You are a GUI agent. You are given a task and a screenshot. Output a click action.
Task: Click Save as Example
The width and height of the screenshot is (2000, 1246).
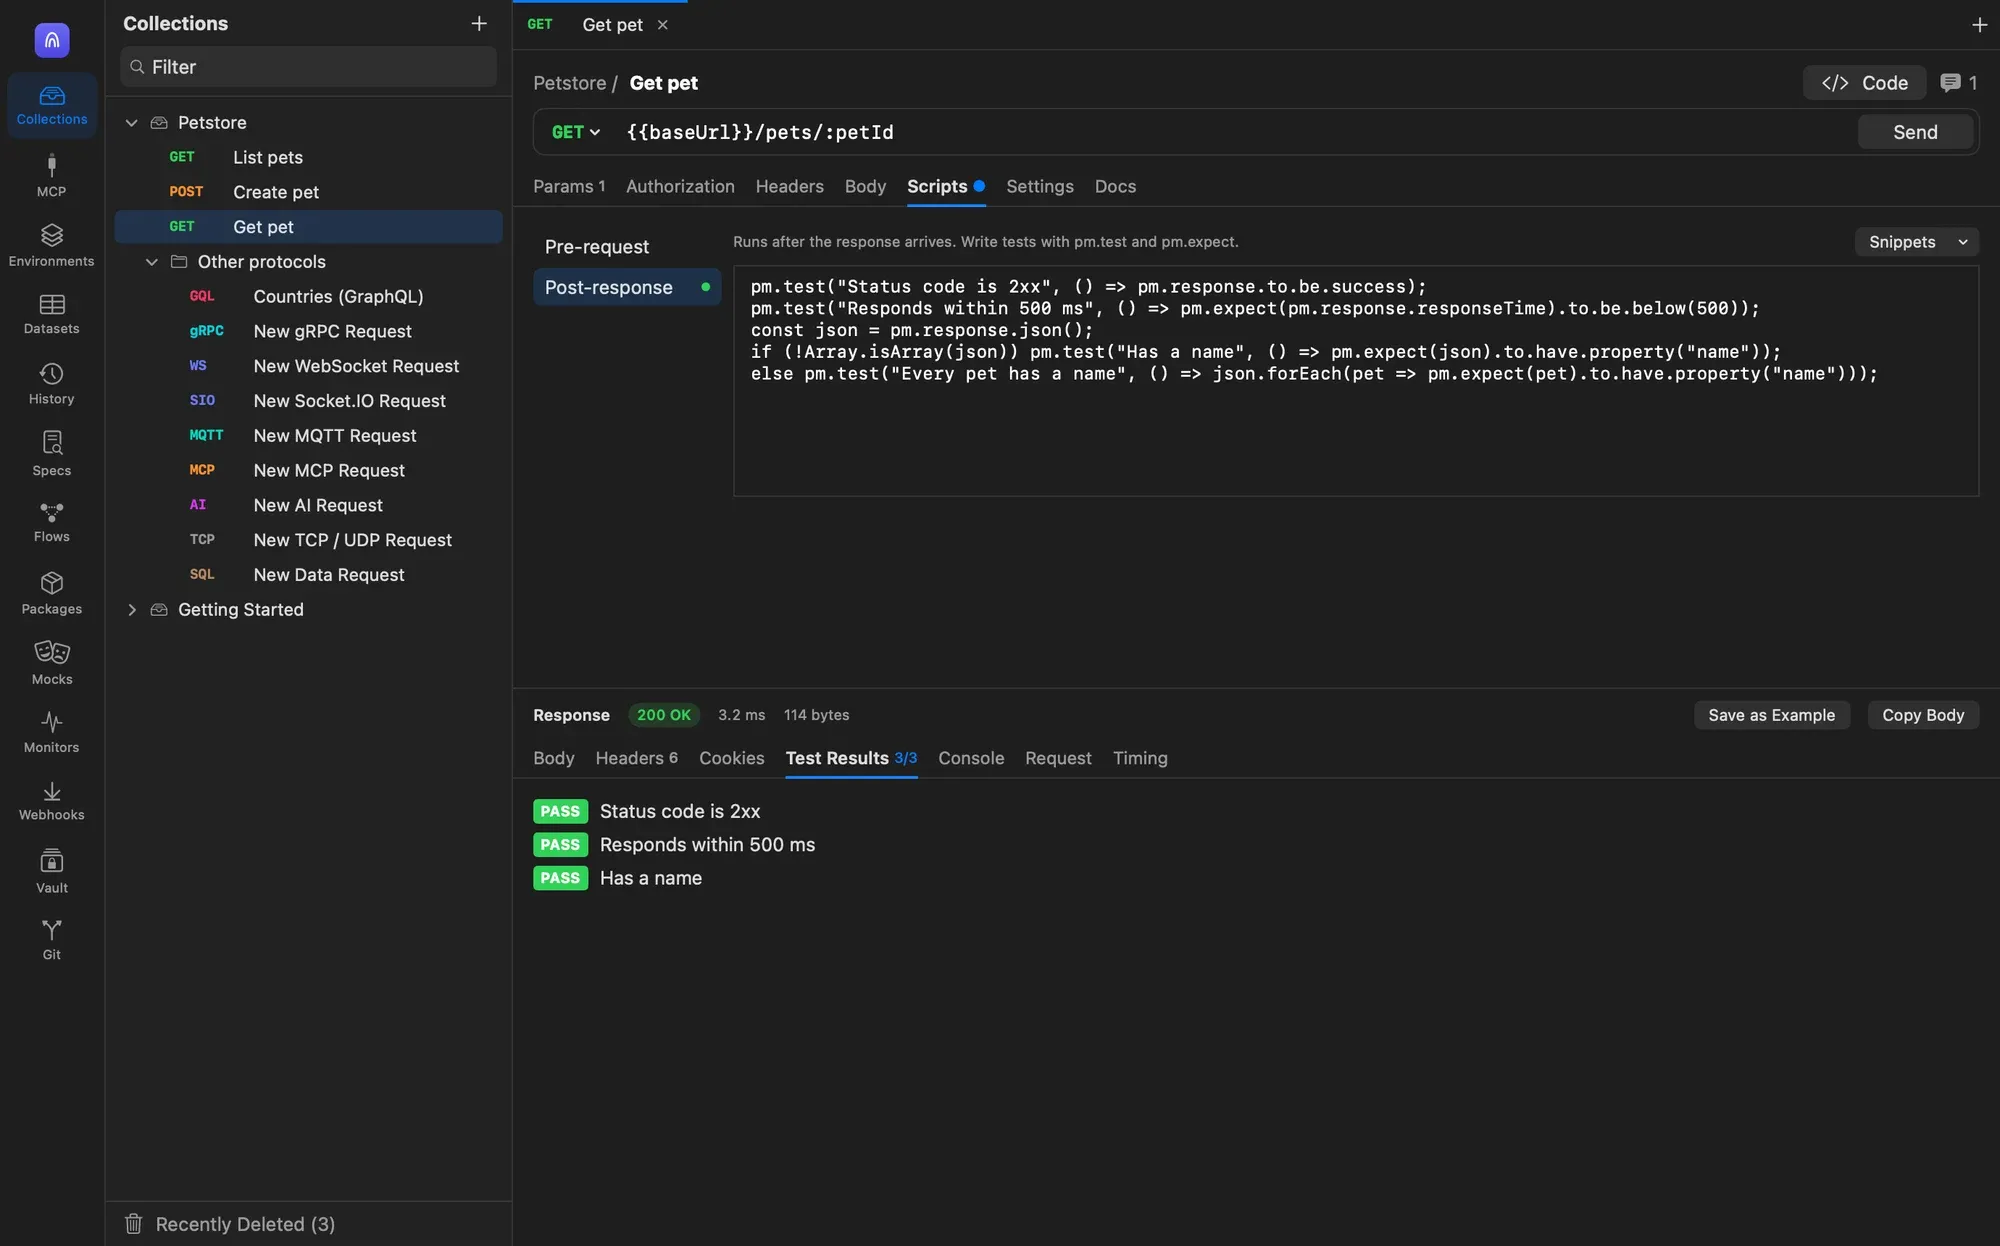pyautogui.click(x=1771, y=715)
